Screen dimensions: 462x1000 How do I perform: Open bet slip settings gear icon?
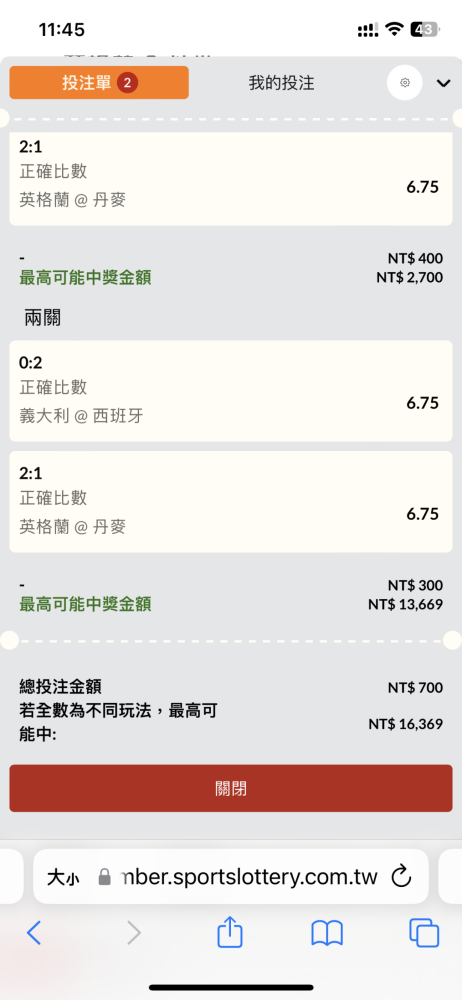[x=405, y=83]
